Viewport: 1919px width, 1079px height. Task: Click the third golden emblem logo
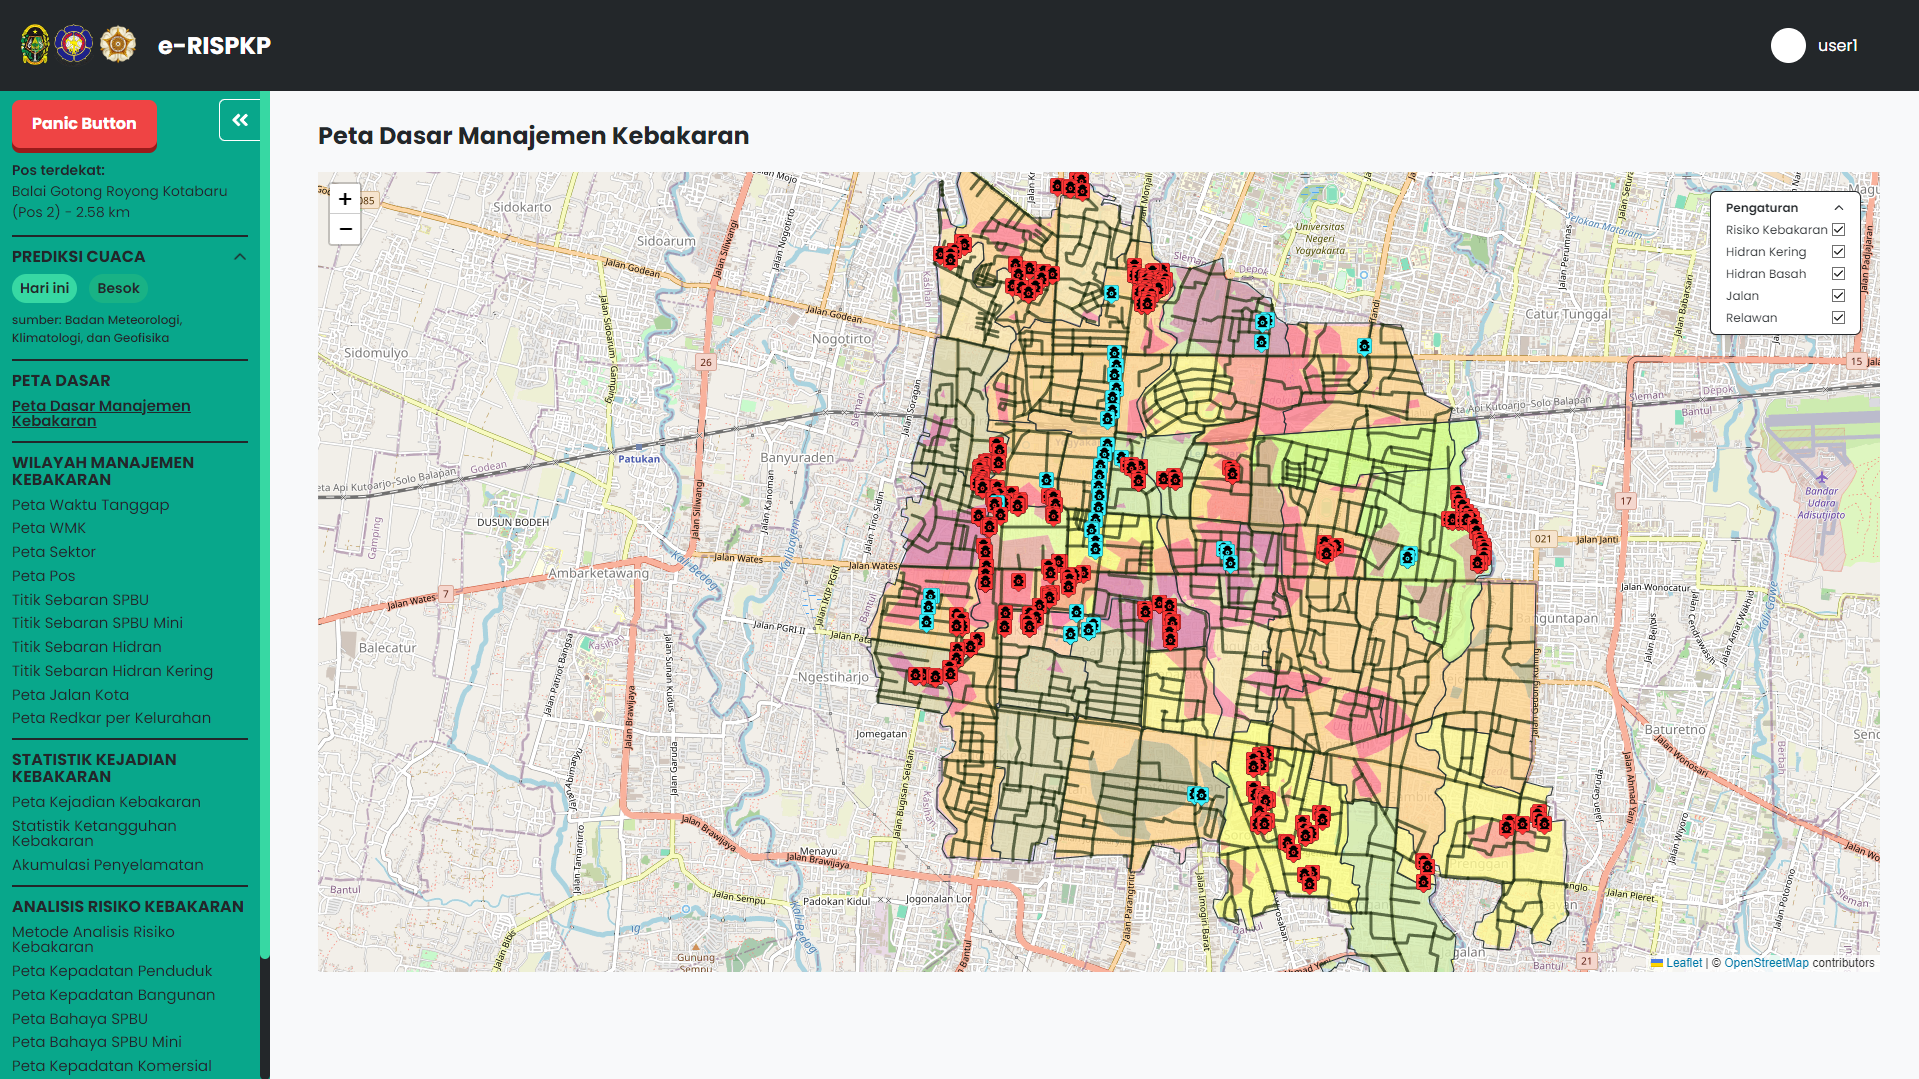click(118, 45)
